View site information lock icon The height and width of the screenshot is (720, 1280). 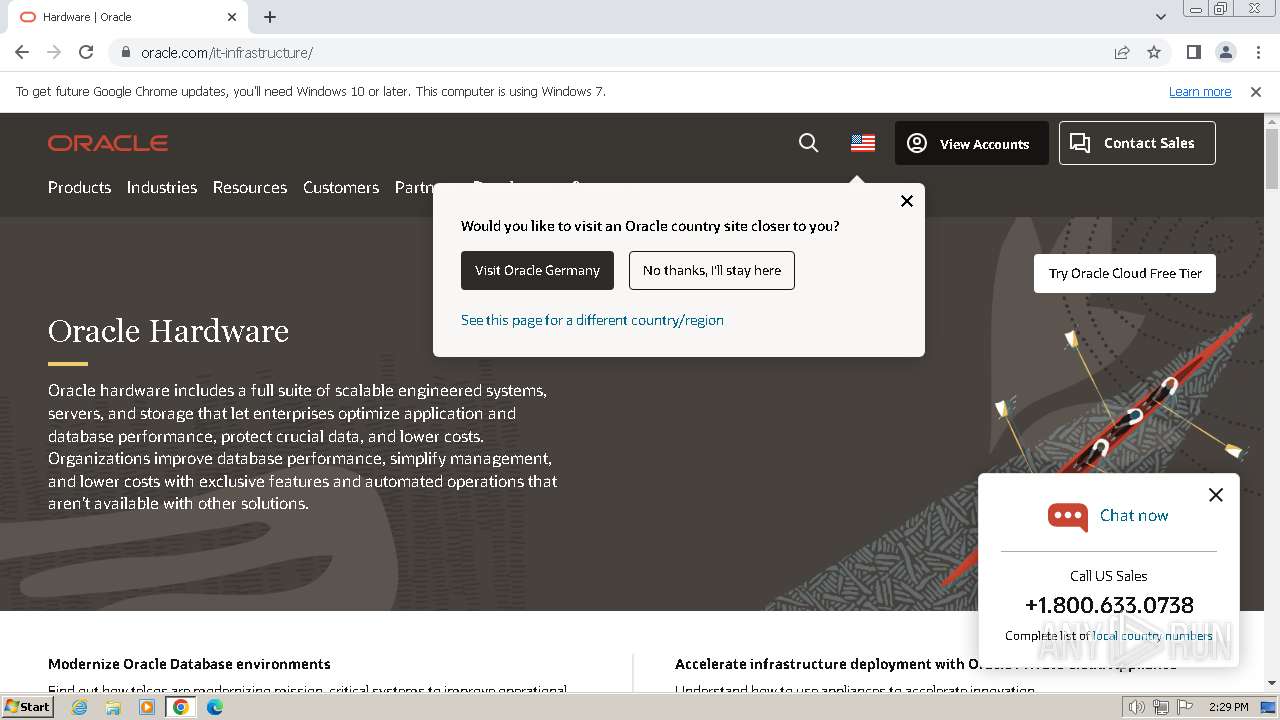tap(125, 52)
